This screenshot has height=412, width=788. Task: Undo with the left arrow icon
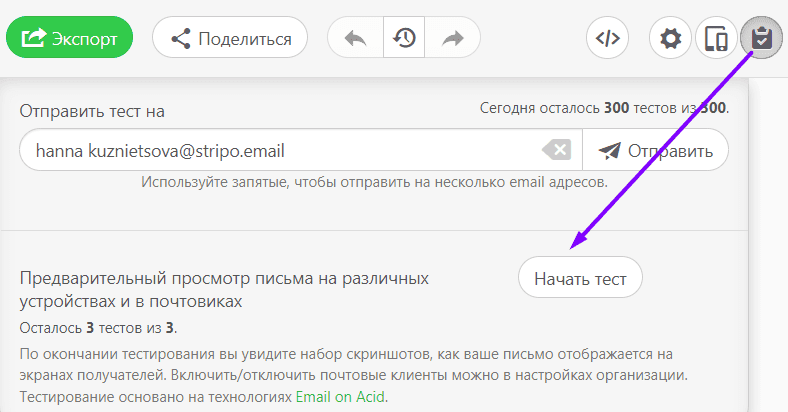coord(355,38)
